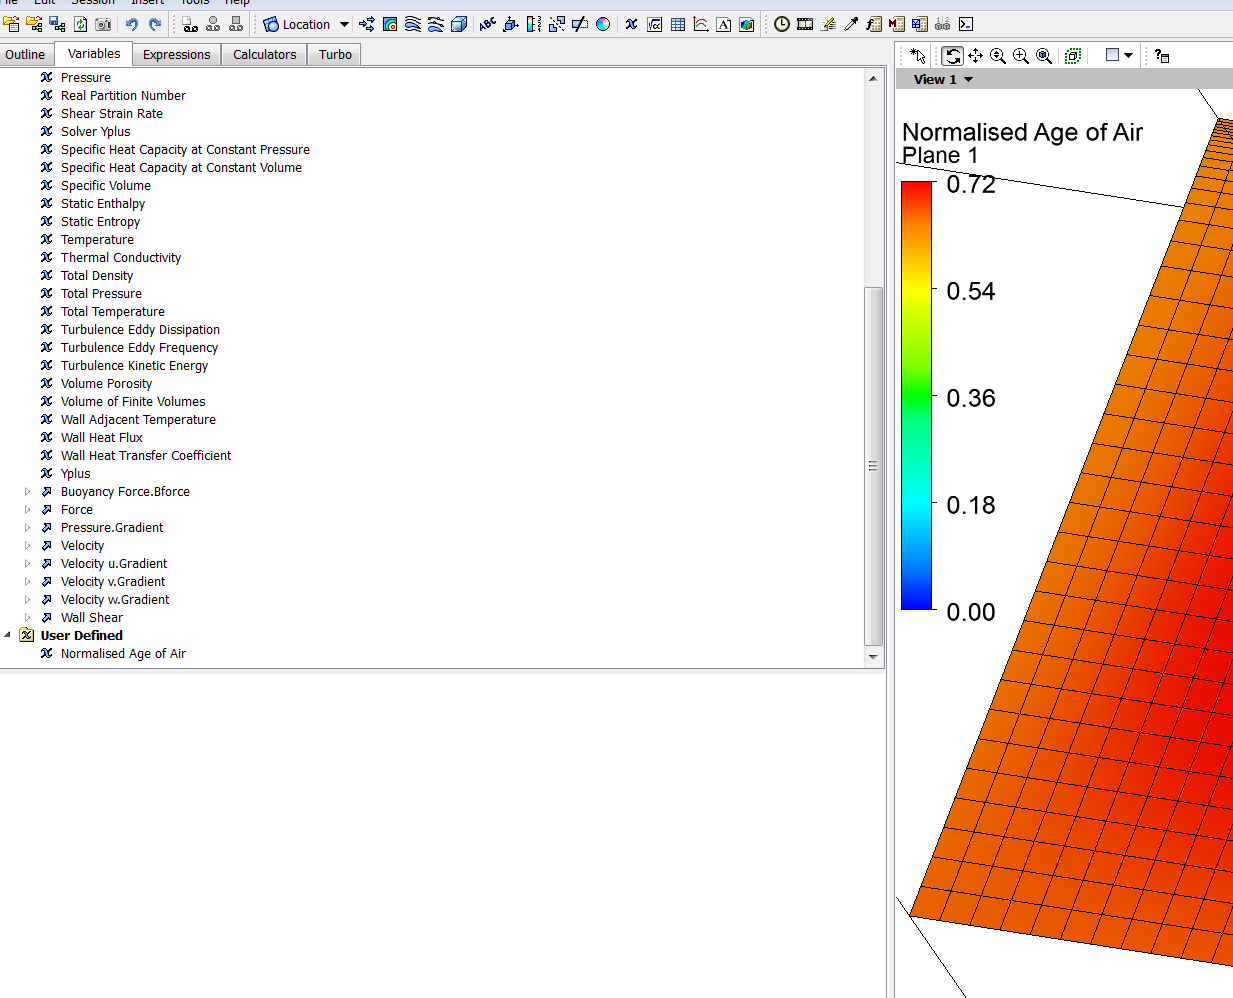Image resolution: width=1233 pixels, height=998 pixels.
Task: Select the Shear Strain Rate variable
Action: [x=111, y=113]
